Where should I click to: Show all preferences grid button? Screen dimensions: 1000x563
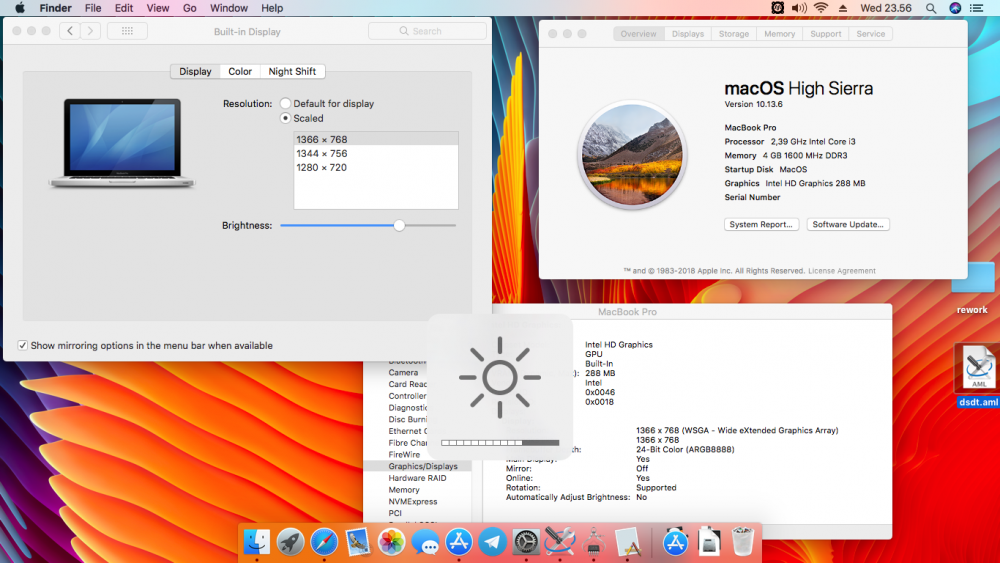point(127,31)
